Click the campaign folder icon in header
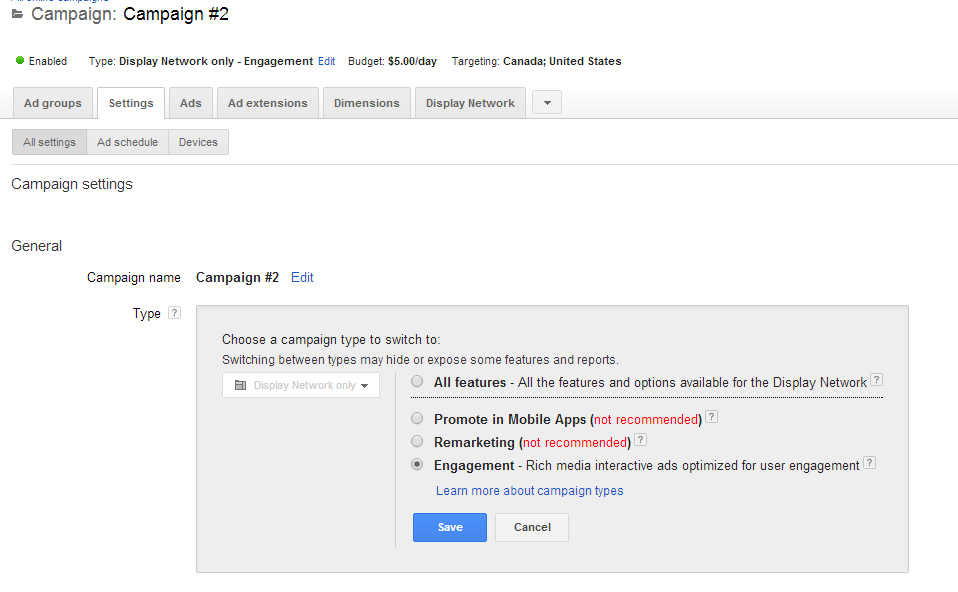The image size is (958, 592). tap(17, 15)
